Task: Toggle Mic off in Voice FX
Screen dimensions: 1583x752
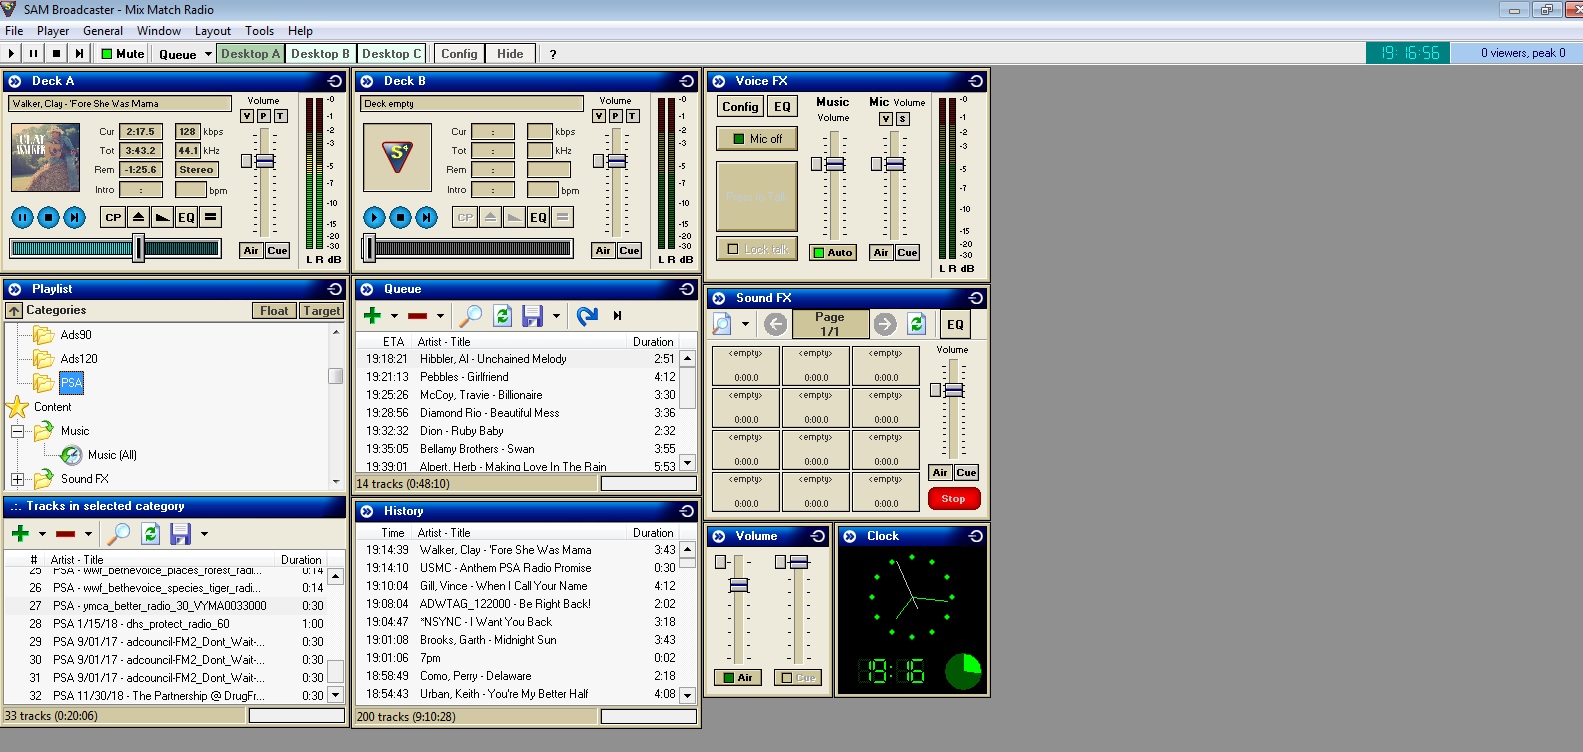Action: (757, 139)
